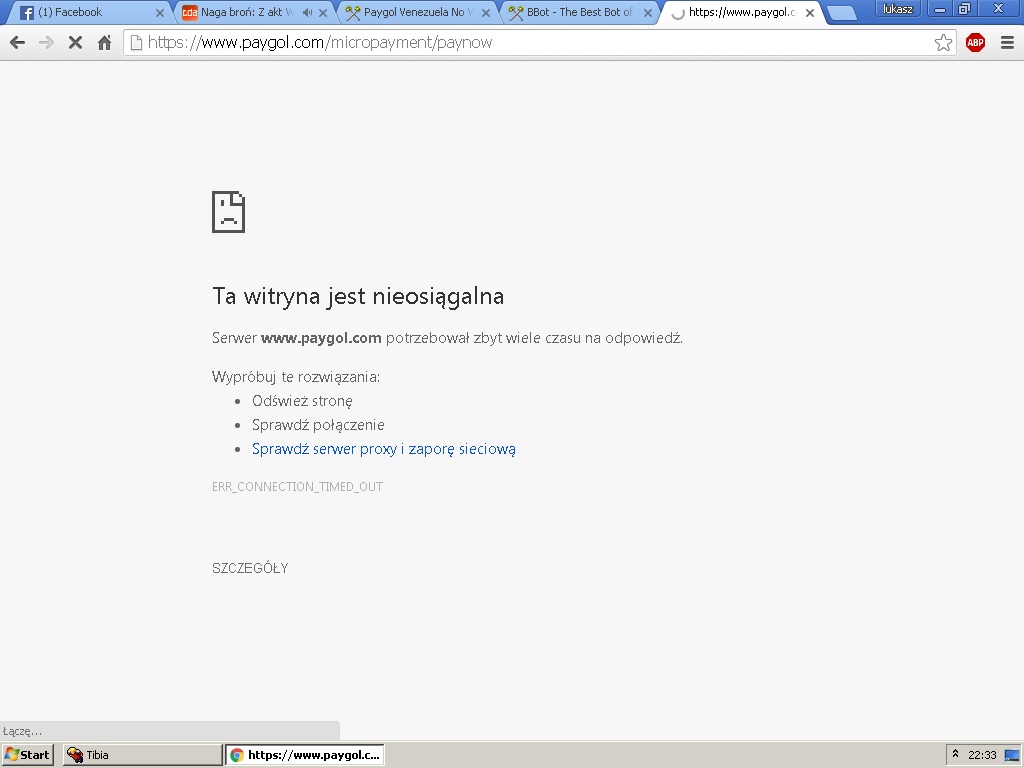Mute the audio icon on Naga broń tab

tap(307, 13)
